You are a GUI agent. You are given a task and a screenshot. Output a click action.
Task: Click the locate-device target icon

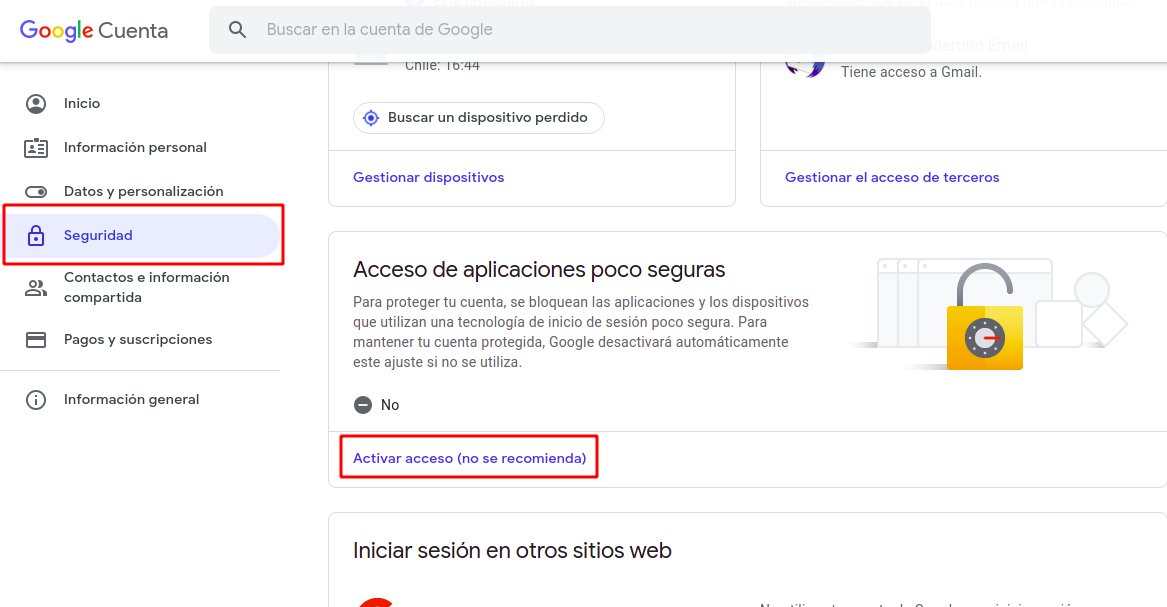click(371, 118)
